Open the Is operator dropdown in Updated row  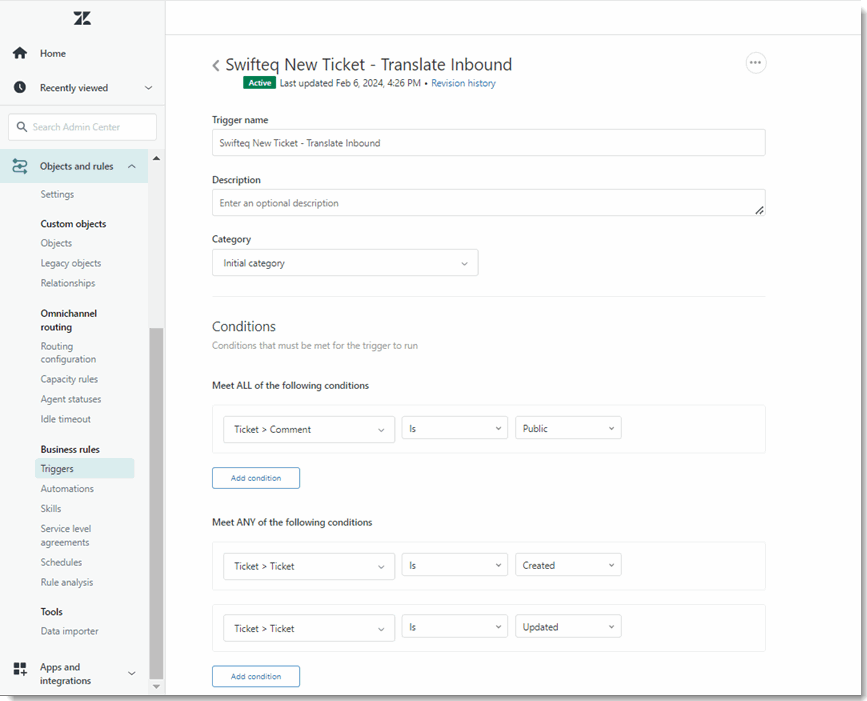pos(455,627)
